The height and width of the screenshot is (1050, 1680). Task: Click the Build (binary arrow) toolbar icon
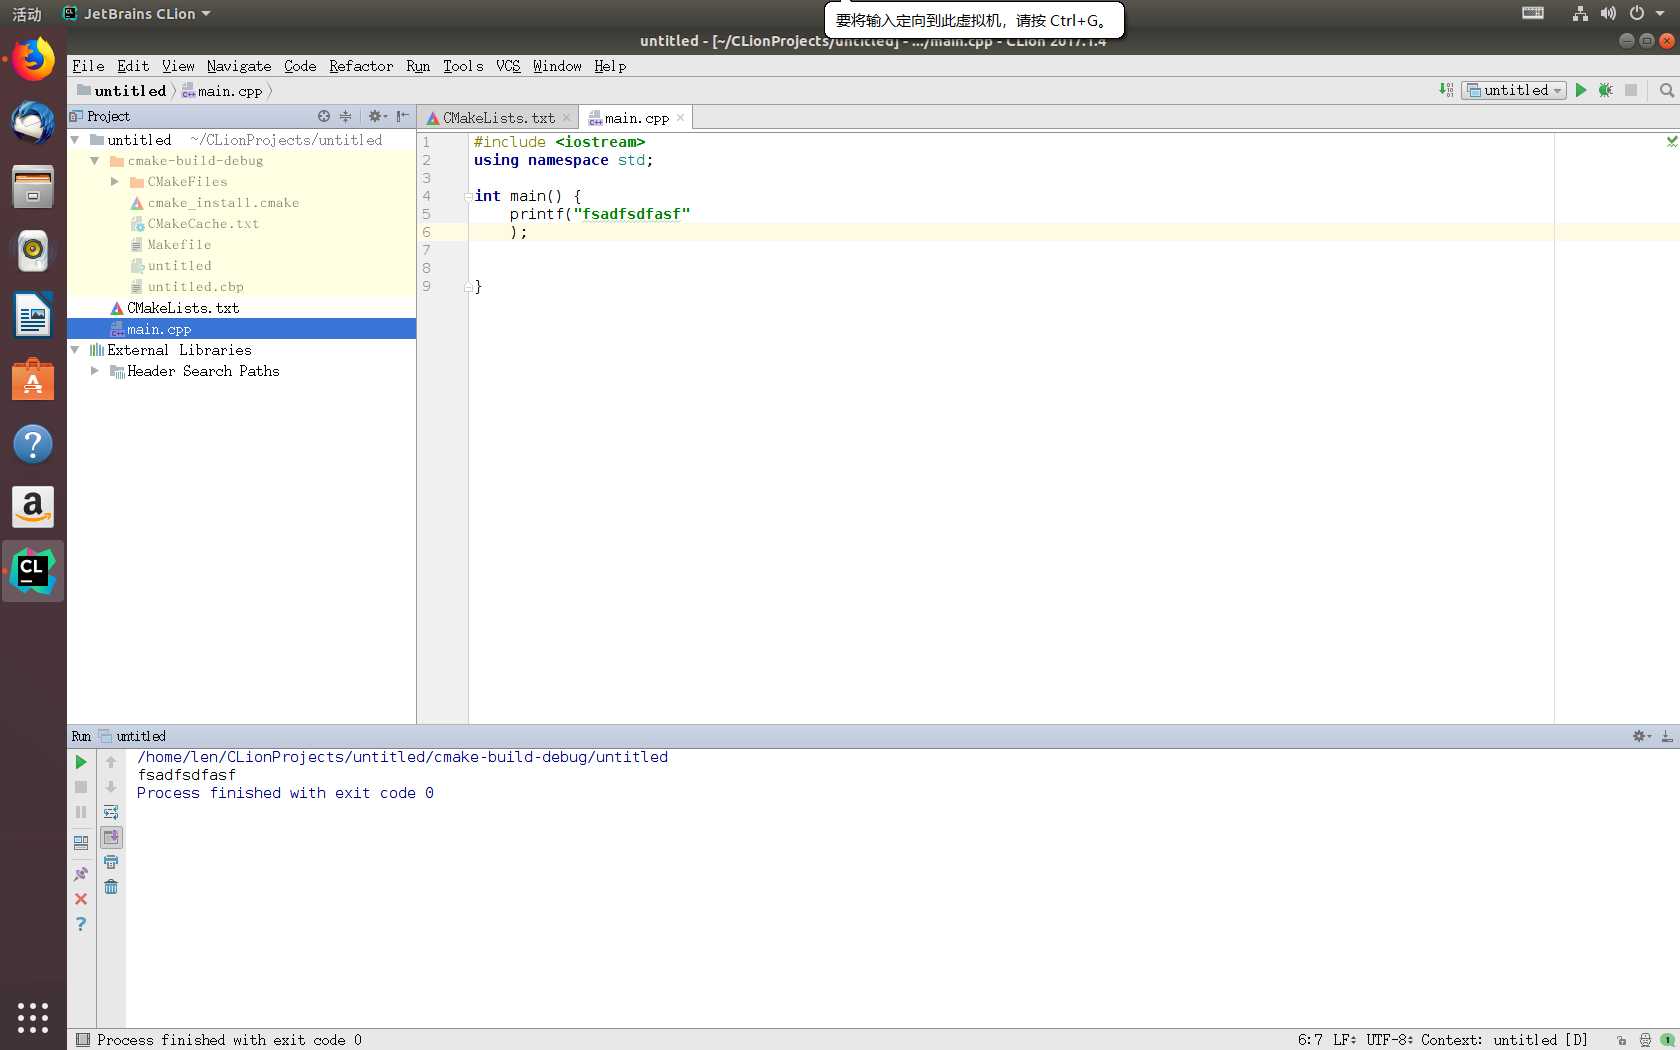[x=1446, y=90]
